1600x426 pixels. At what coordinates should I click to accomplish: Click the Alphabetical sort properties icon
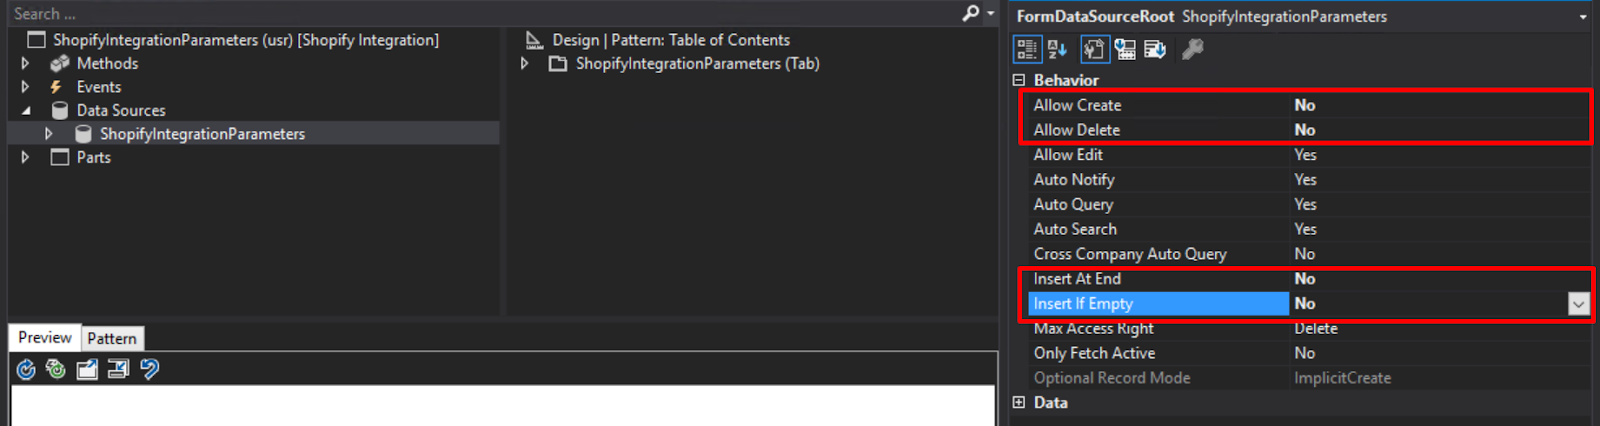click(x=1057, y=49)
